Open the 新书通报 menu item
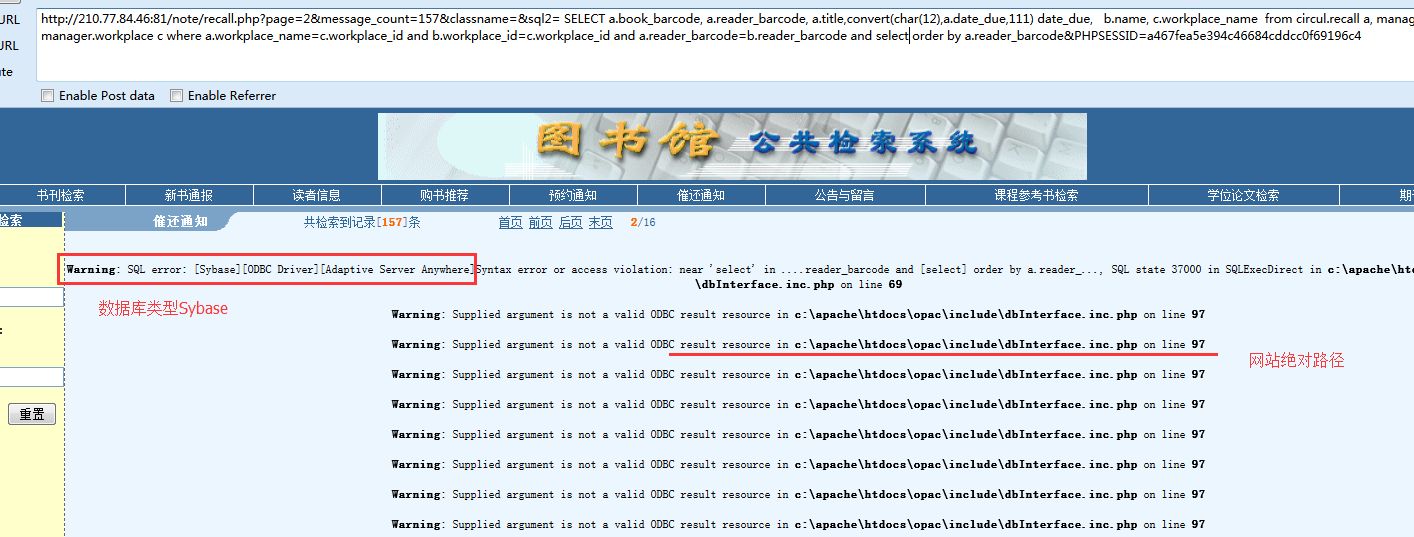Image resolution: width=1414 pixels, height=537 pixels. click(x=189, y=195)
